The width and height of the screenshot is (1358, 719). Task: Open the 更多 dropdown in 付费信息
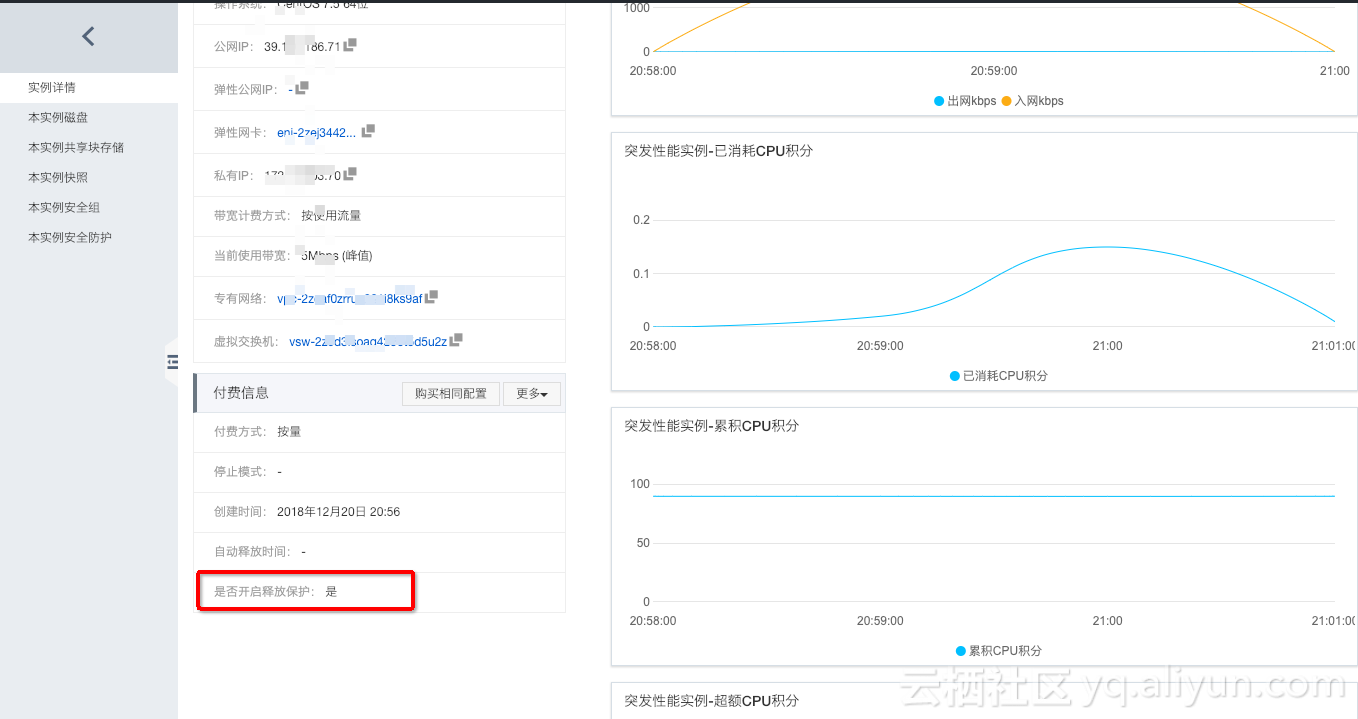531,394
